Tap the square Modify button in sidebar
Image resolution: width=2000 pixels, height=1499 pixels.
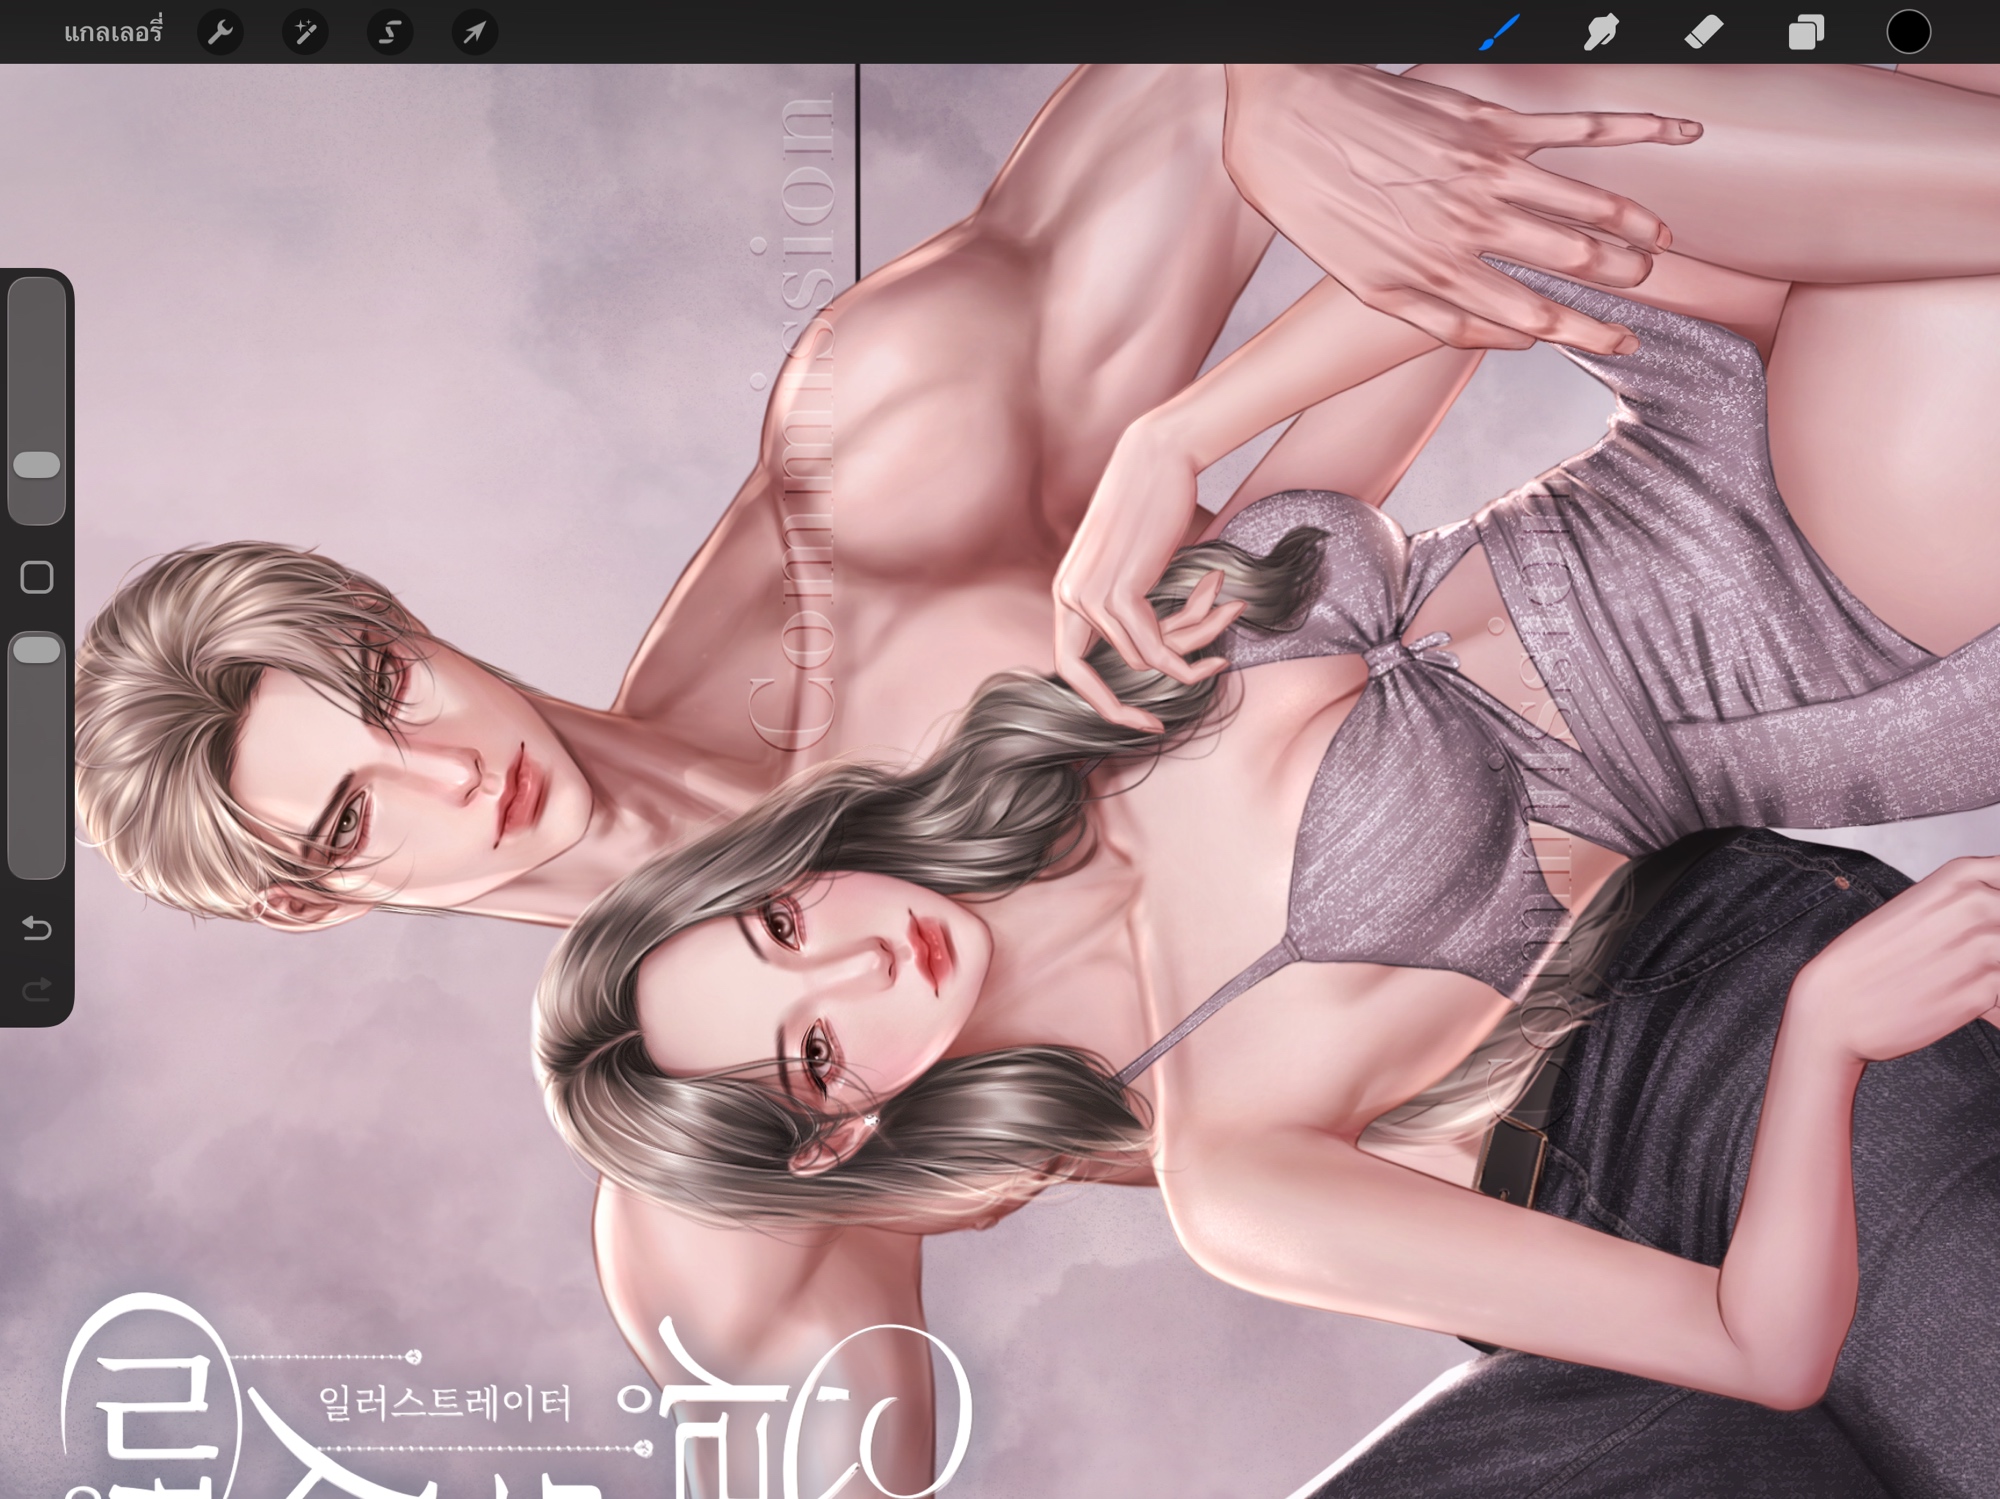coord(37,577)
